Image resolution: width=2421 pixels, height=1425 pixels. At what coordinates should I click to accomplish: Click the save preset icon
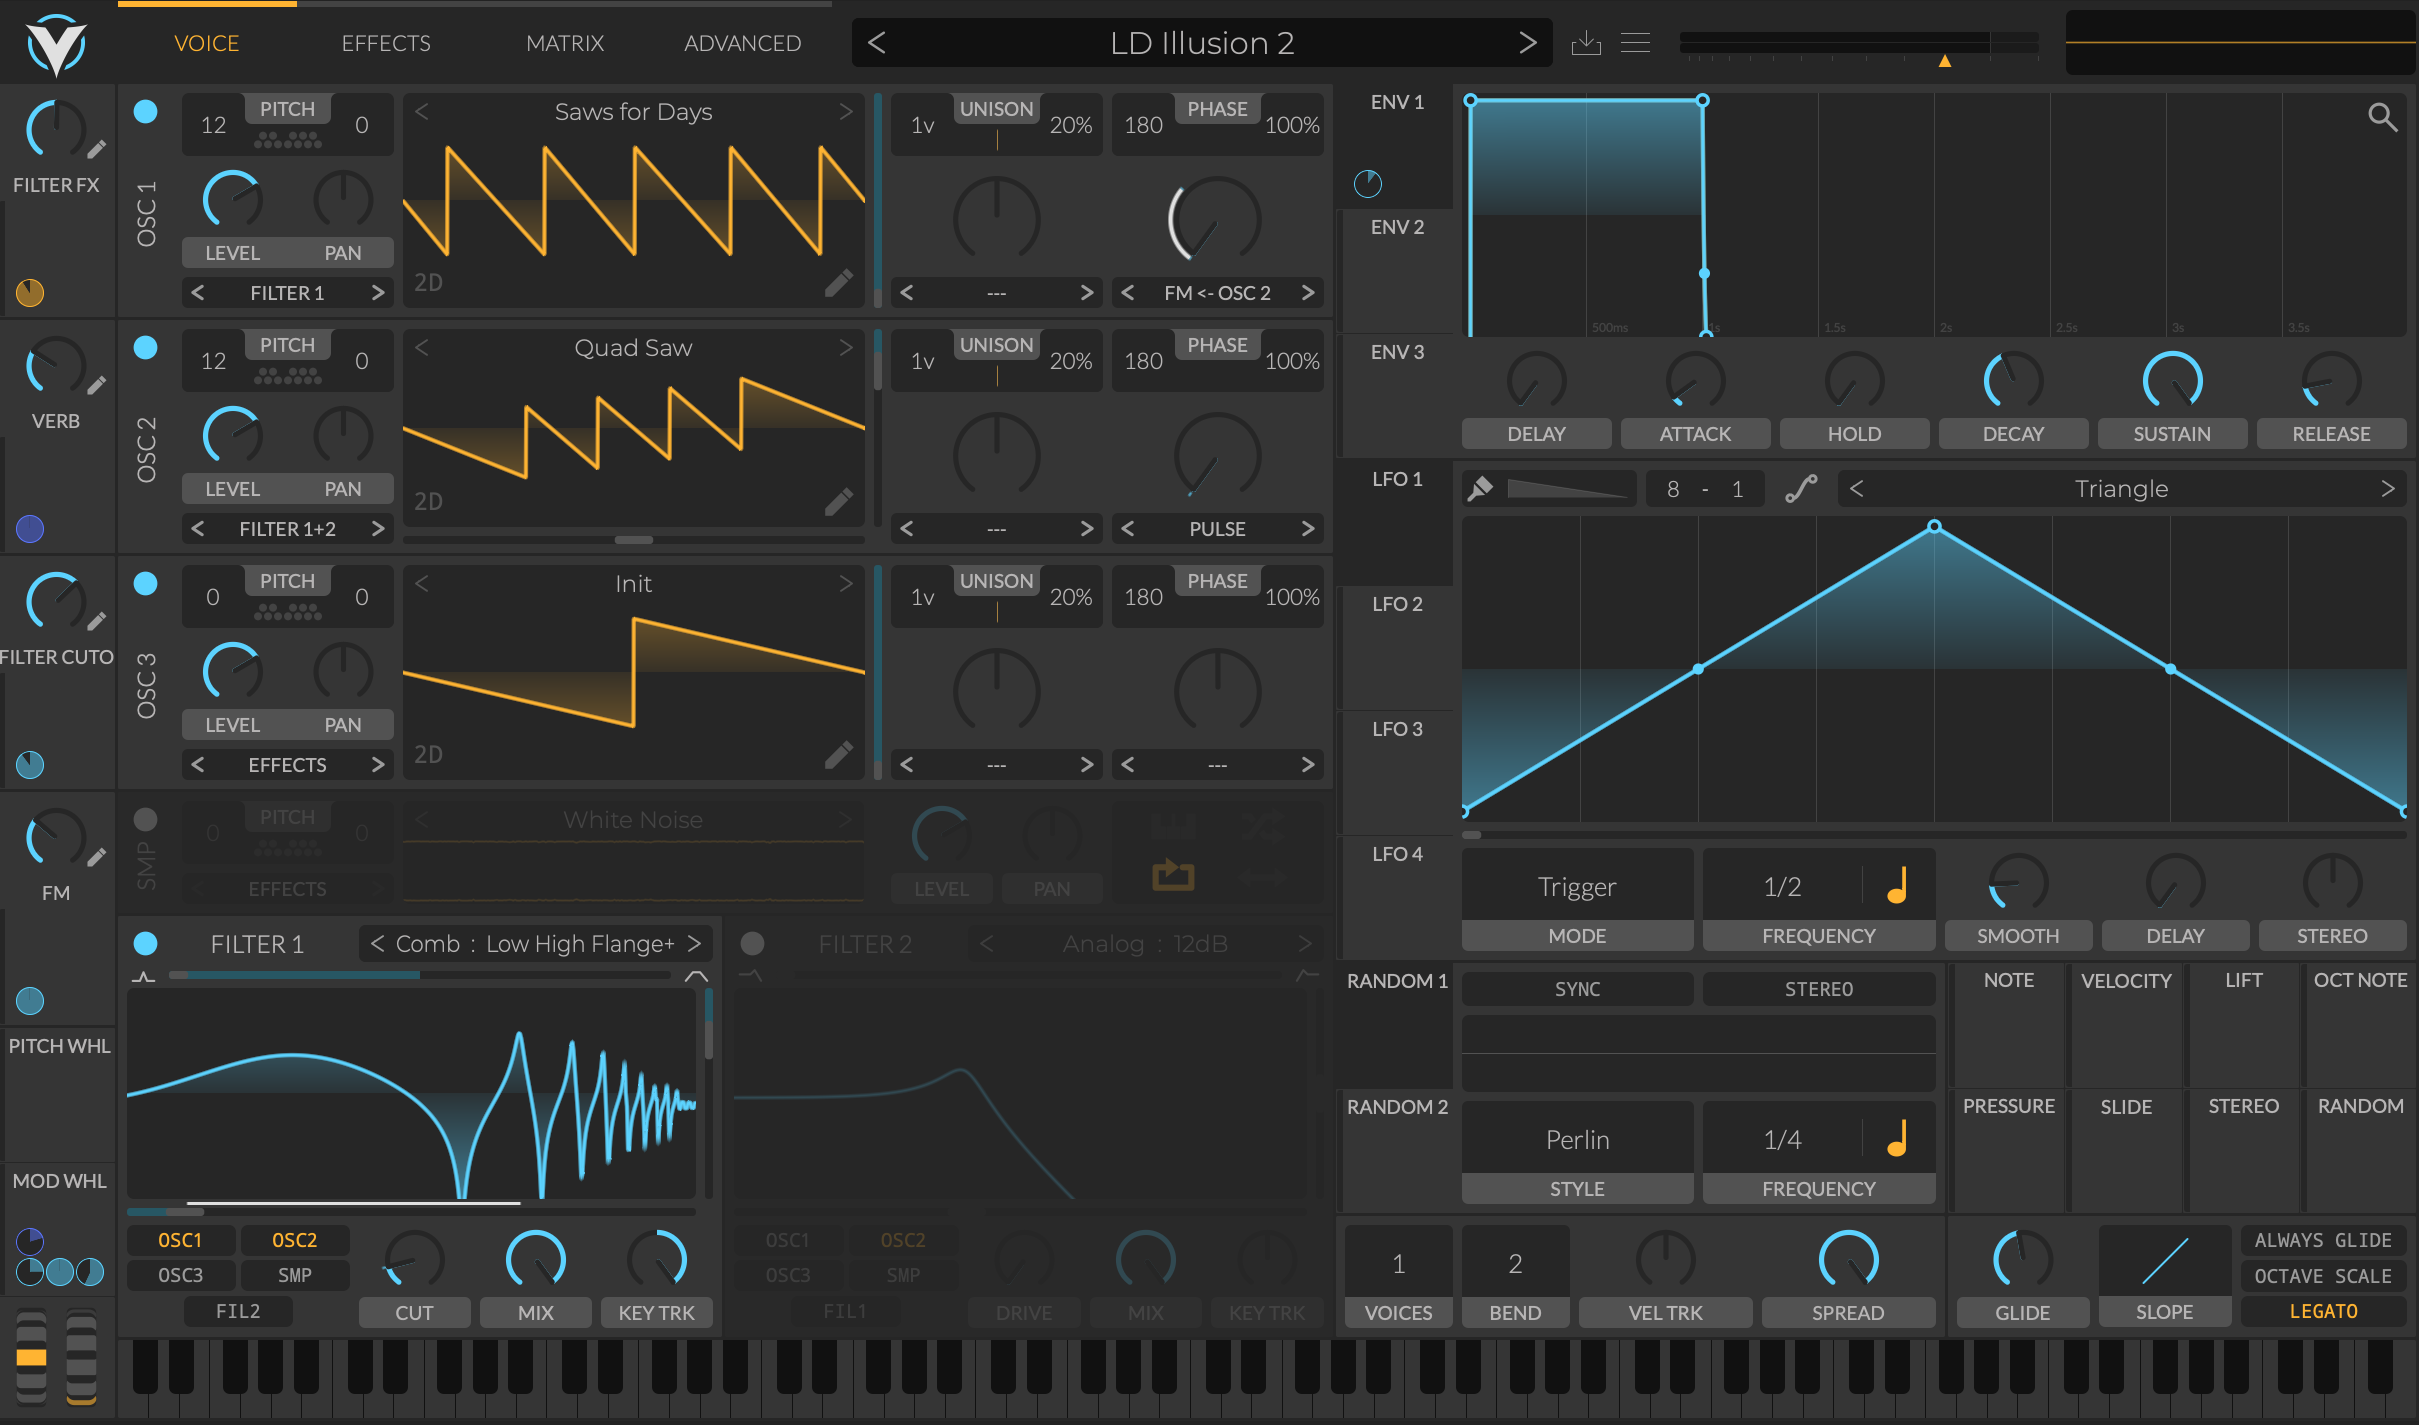1586,43
